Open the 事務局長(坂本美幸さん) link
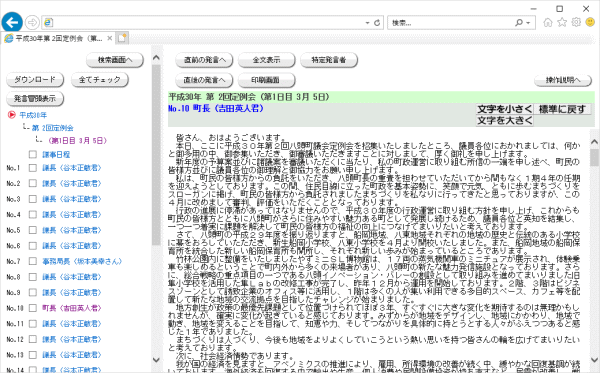The height and width of the screenshot is (373, 600). 82,262
